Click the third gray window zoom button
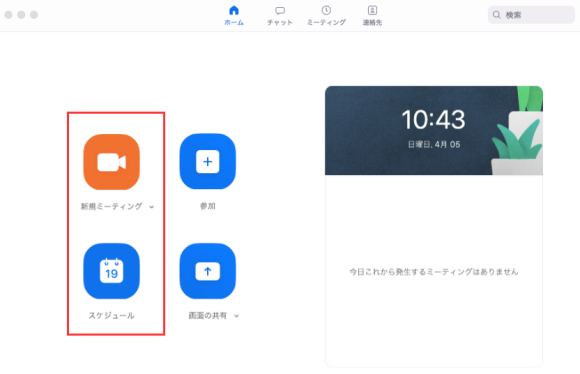 (34, 15)
